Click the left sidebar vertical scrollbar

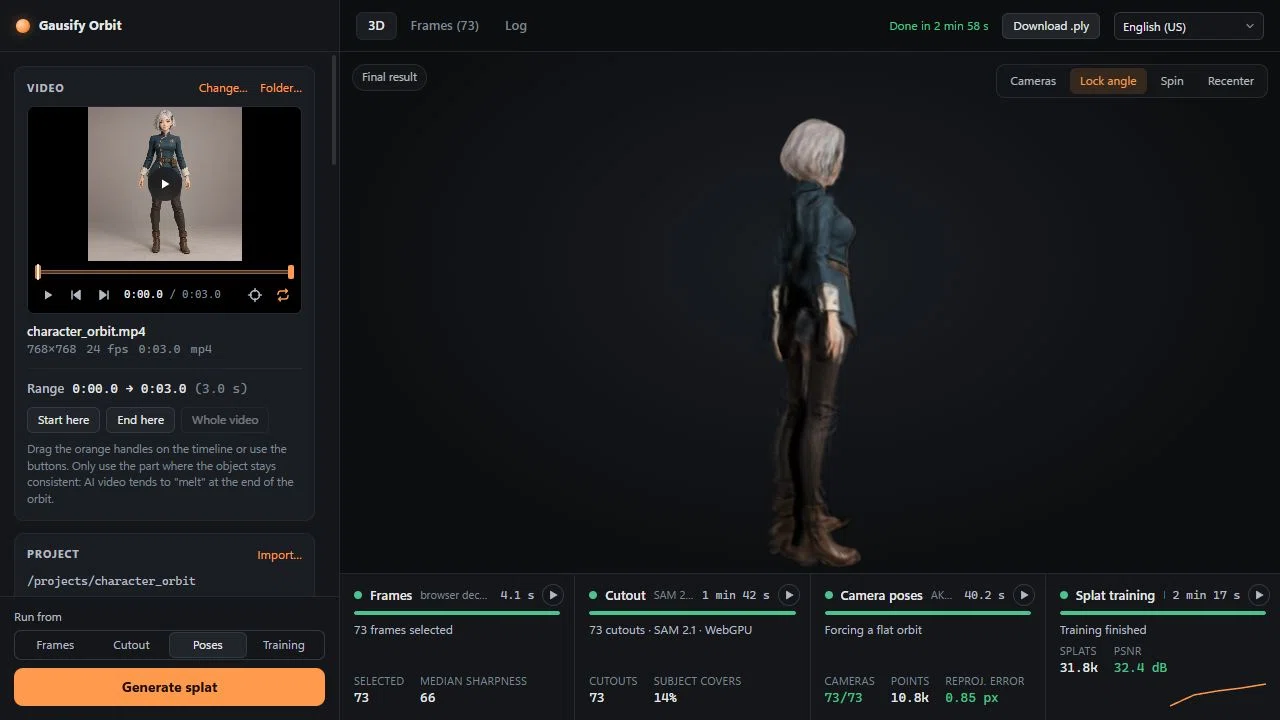(334, 110)
